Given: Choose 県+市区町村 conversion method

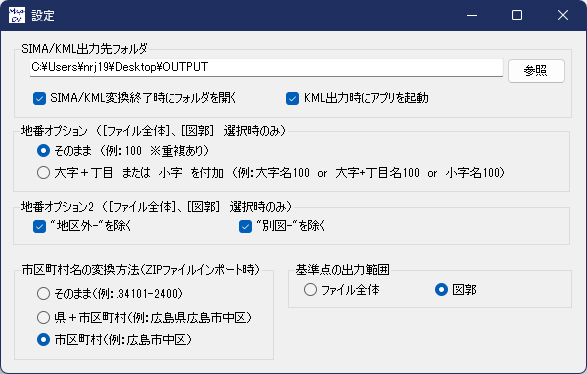Looking at the screenshot, I should point(43,317).
